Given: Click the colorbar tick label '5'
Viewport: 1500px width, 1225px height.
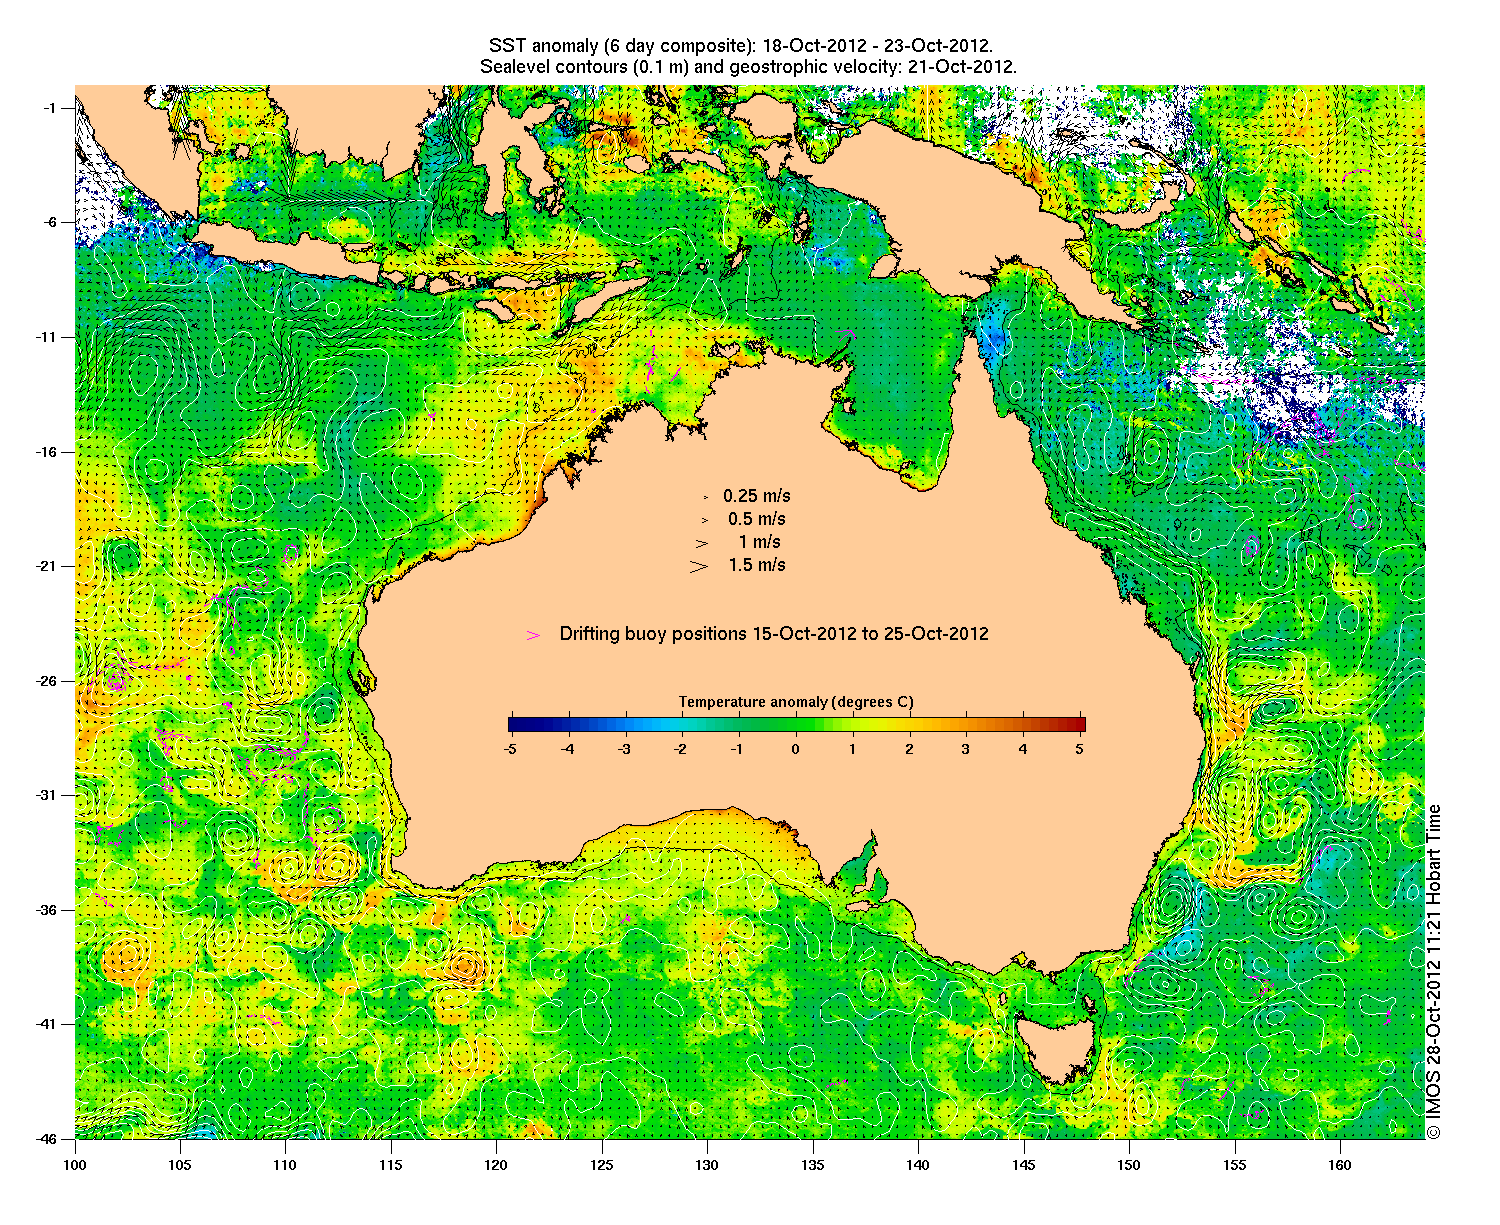Looking at the screenshot, I should point(1080,748).
